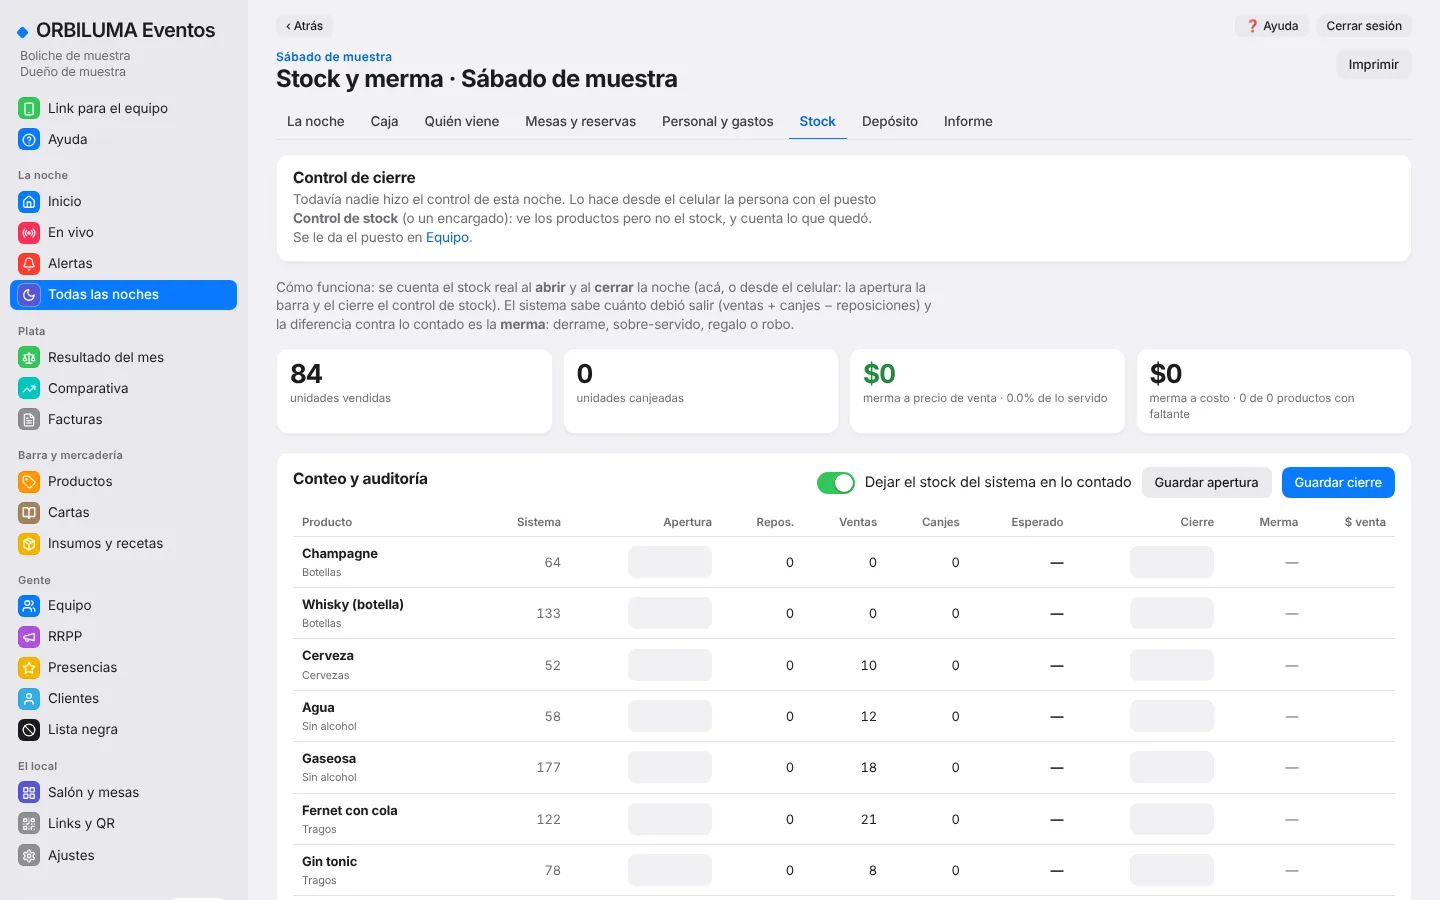Select the Quién viene tab
The height and width of the screenshot is (900, 1440).
tap(462, 121)
